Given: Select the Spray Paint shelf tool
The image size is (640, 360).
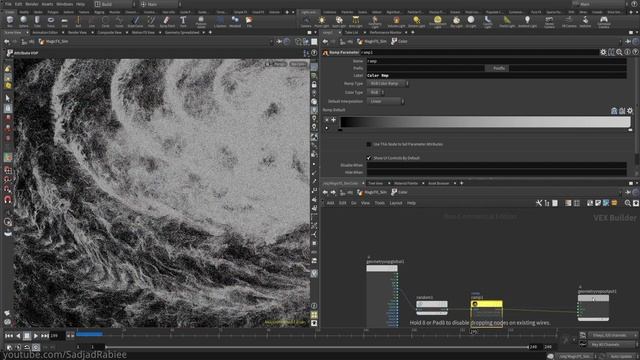Looking at the screenshot, I should [167, 21].
